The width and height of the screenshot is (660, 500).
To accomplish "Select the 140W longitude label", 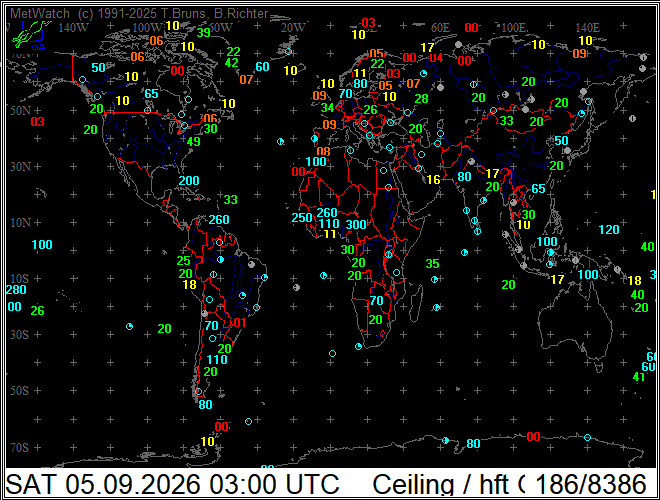I will [73, 28].
